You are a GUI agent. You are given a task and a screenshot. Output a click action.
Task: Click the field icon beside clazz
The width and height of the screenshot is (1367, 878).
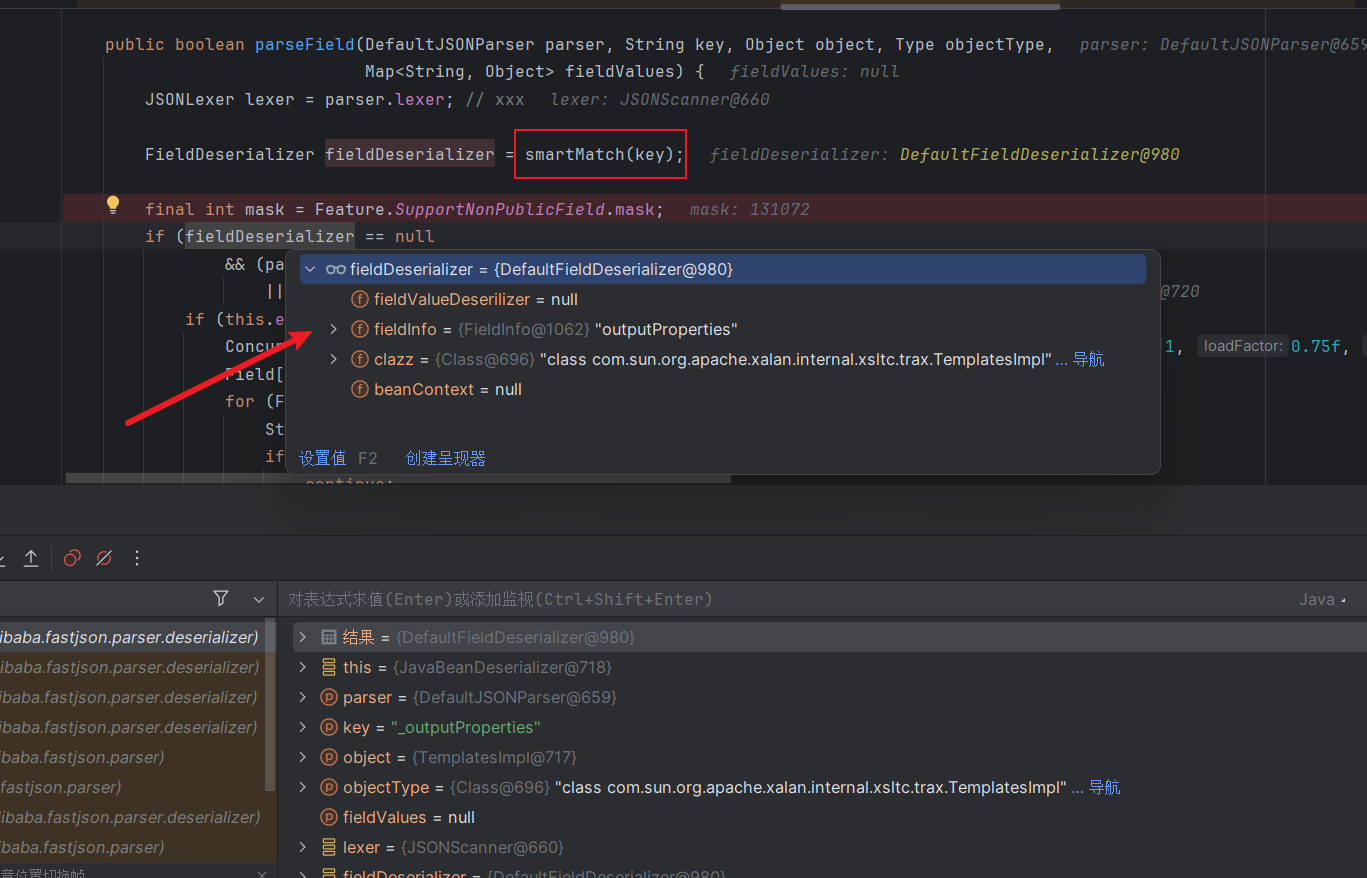[x=360, y=359]
